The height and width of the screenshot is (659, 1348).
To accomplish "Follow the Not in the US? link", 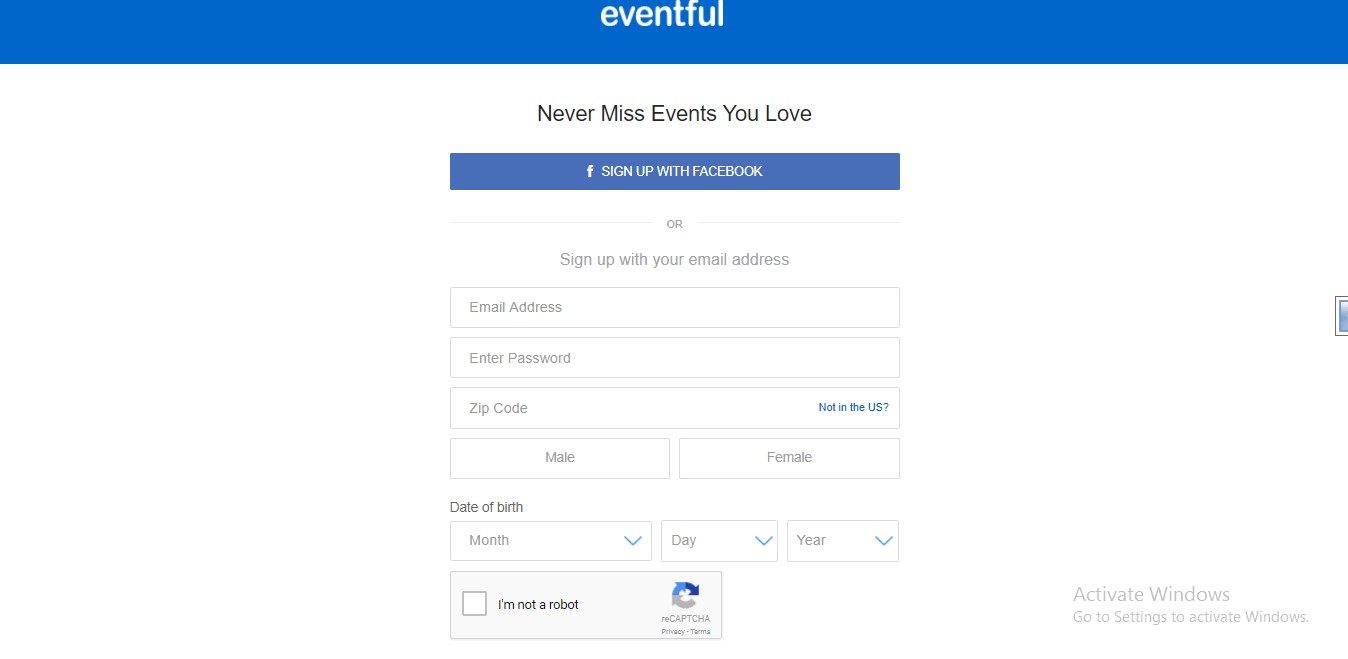I will (853, 408).
